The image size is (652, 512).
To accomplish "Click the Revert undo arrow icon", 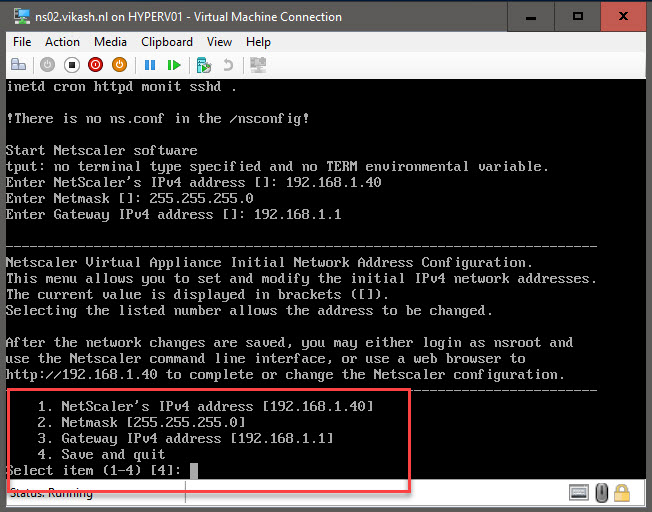I will (228, 65).
